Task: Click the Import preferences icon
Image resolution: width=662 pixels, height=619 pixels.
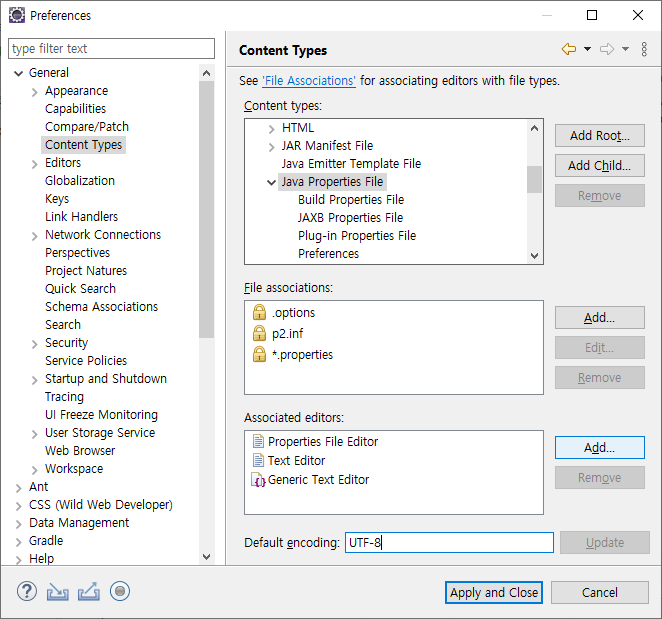Action: click(57, 592)
